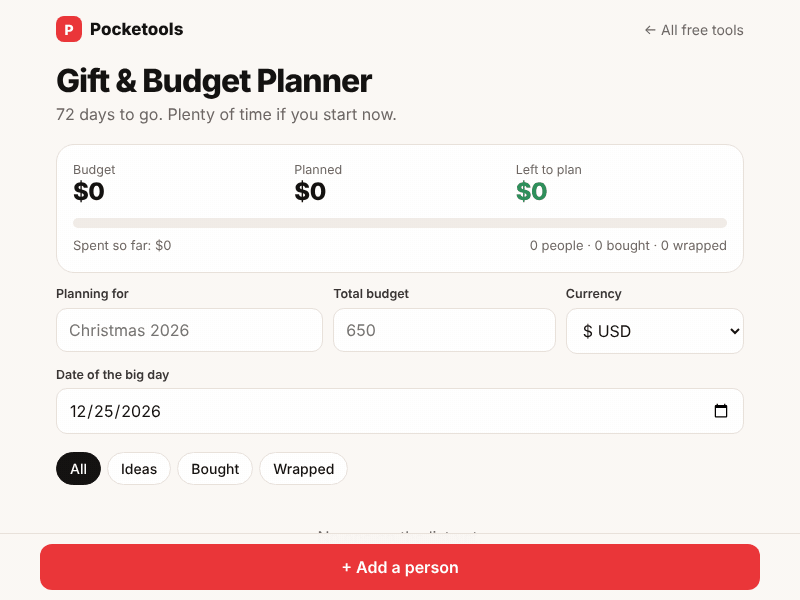This screenshot has height=600, width=800.
Task: Click the 'Total budget' label
Action: click(371, 293)
